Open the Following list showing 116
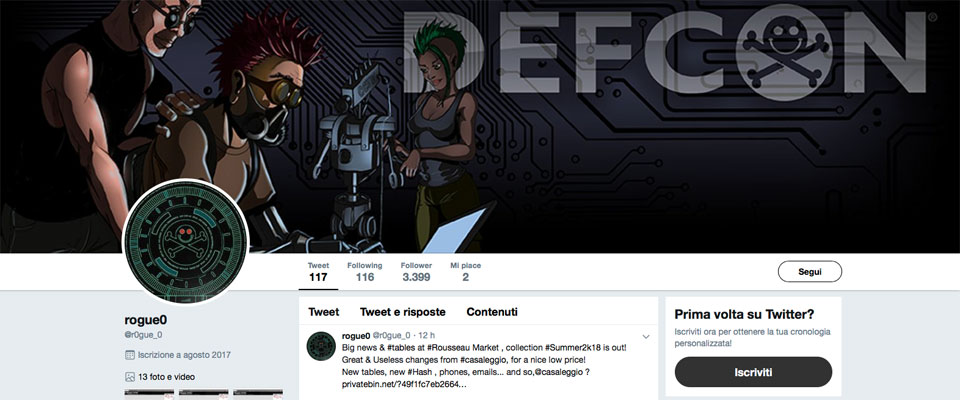The image size is (960, 400). point(365,272)
